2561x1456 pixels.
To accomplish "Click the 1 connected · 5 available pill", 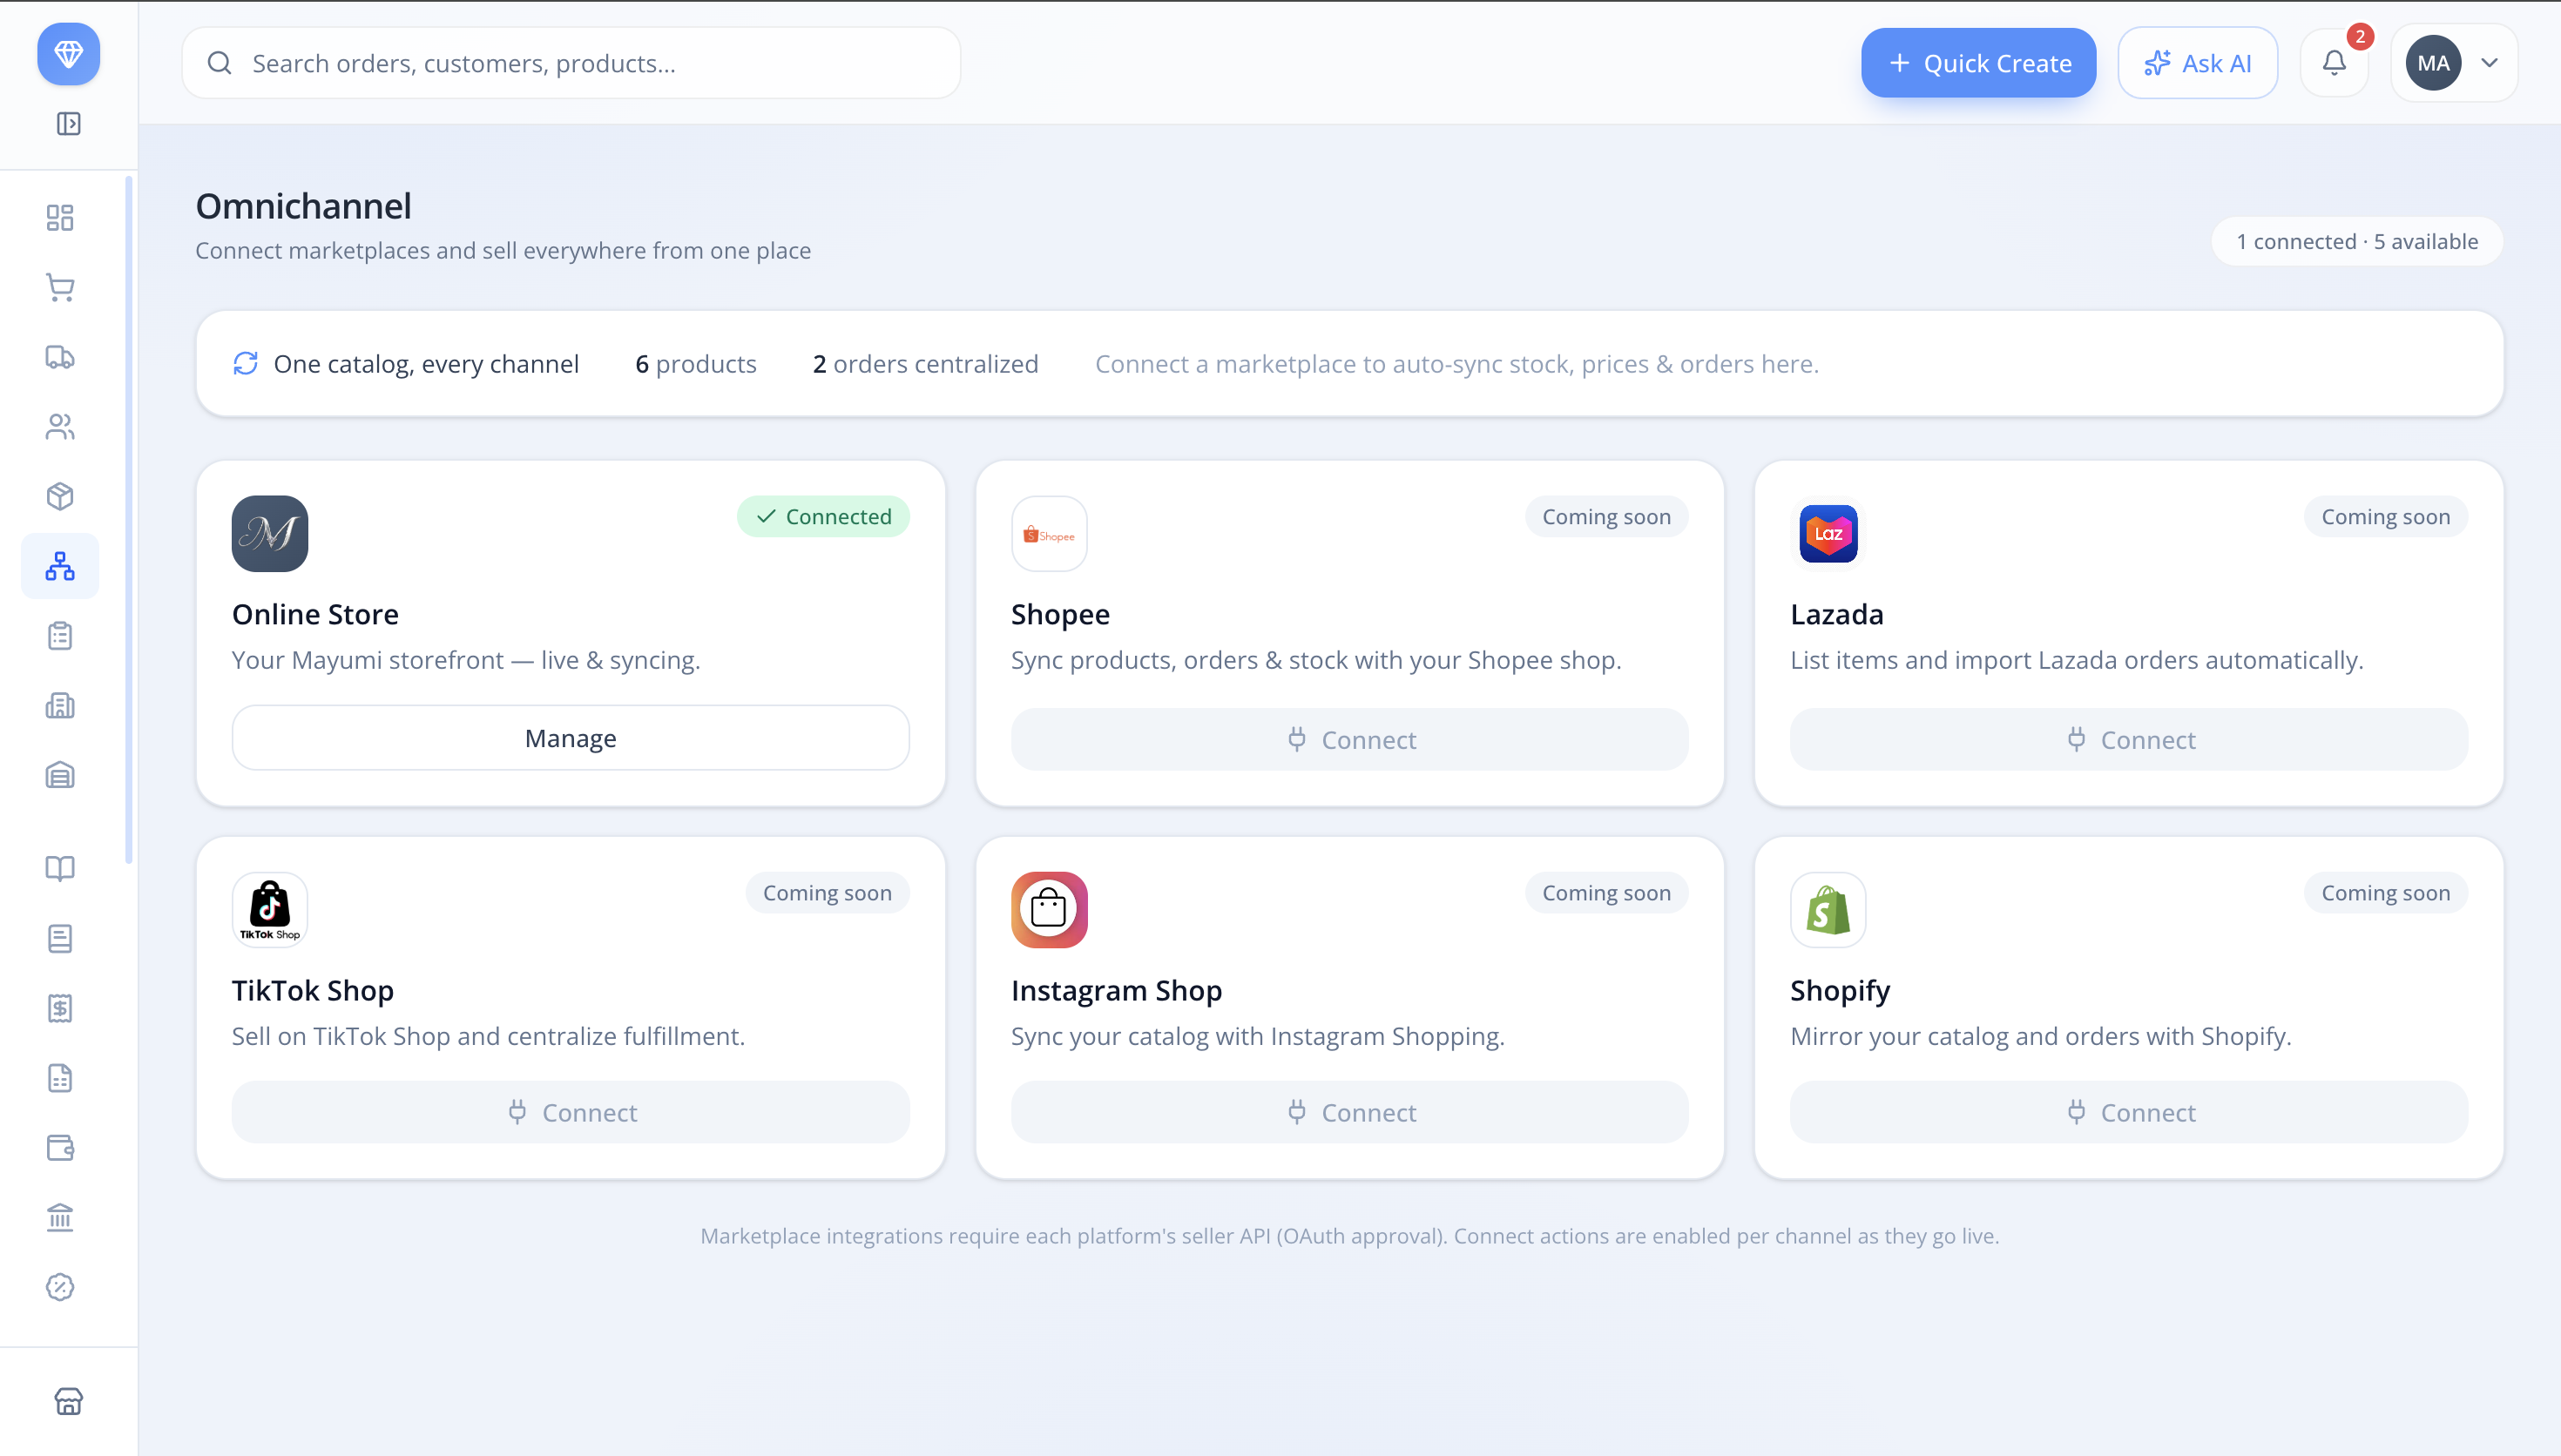I will click(2357, 242).
